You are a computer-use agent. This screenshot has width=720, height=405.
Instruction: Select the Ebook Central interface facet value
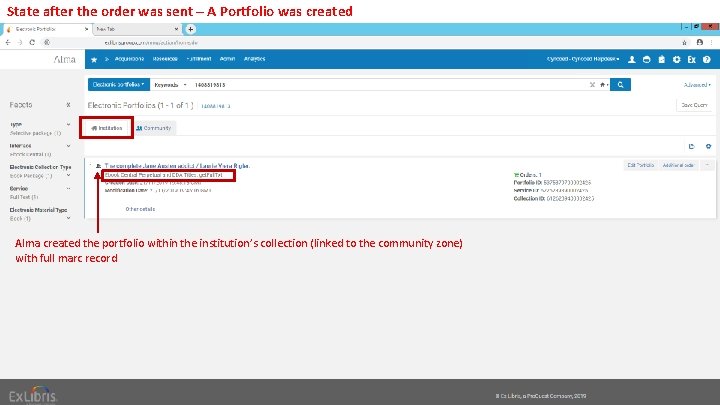(x=30, y=154)
